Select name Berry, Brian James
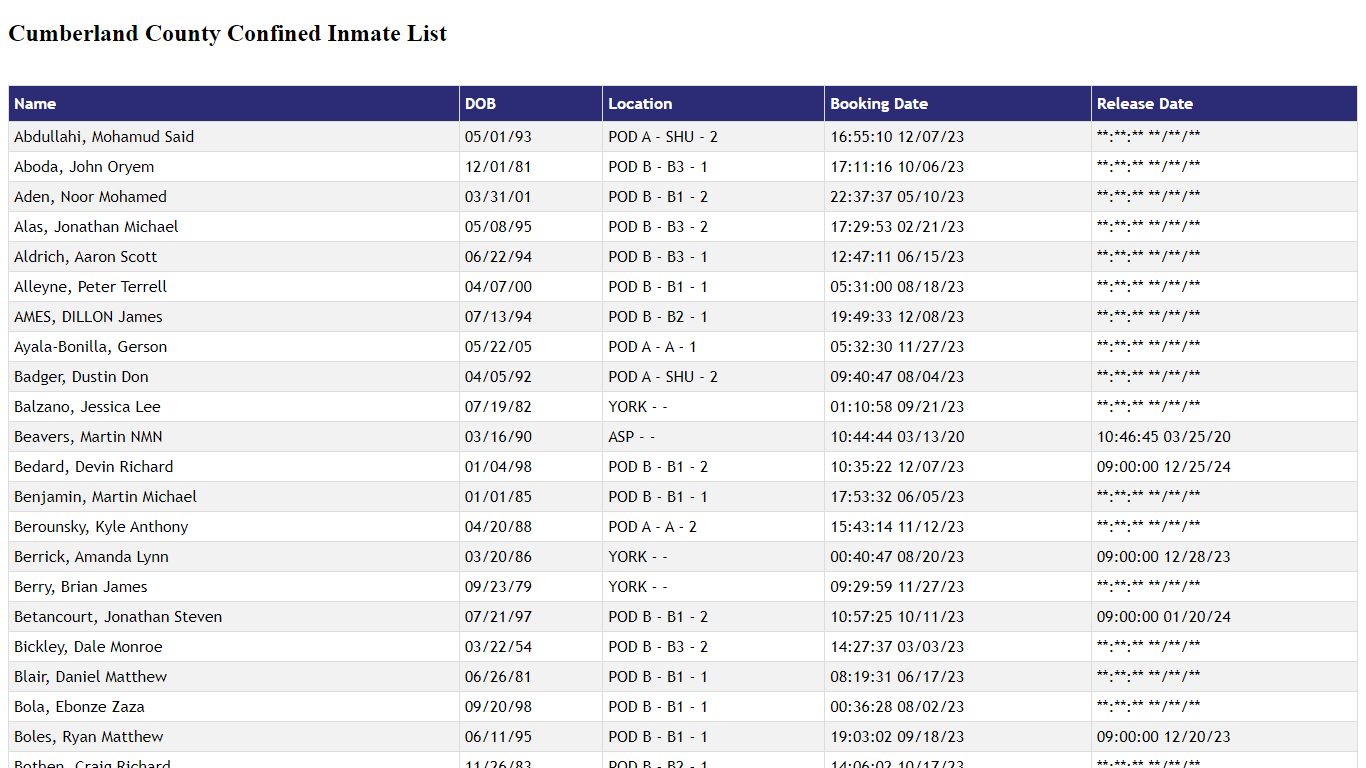The height and width of the screenshot is (768, 1366). [x=81, y=587]
